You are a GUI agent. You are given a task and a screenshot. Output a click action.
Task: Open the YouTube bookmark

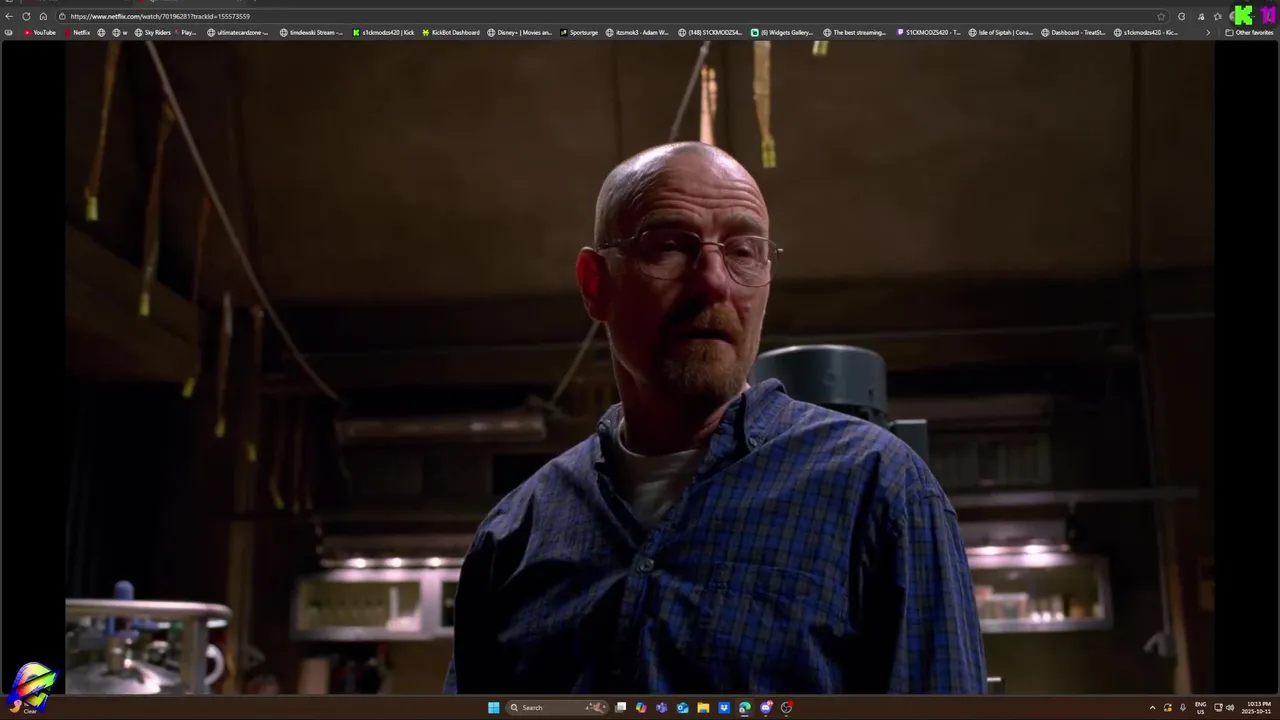[x=39, y=33]
